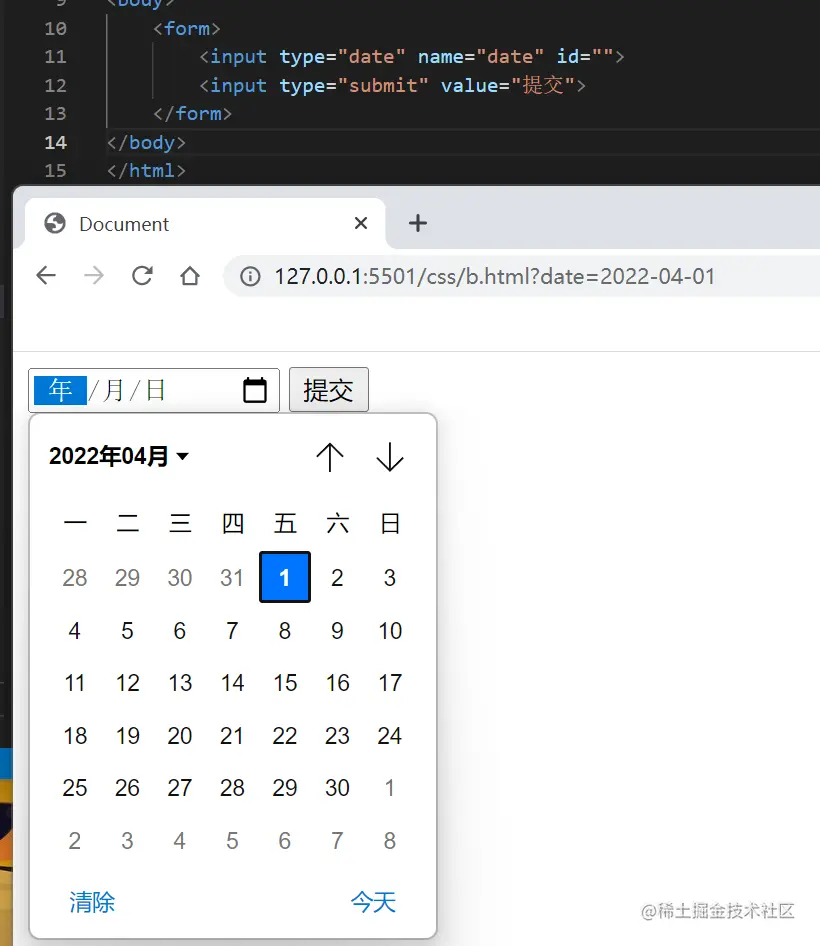
Task: Open calendar picker icon in date field
Action: [x=255, y=390]
